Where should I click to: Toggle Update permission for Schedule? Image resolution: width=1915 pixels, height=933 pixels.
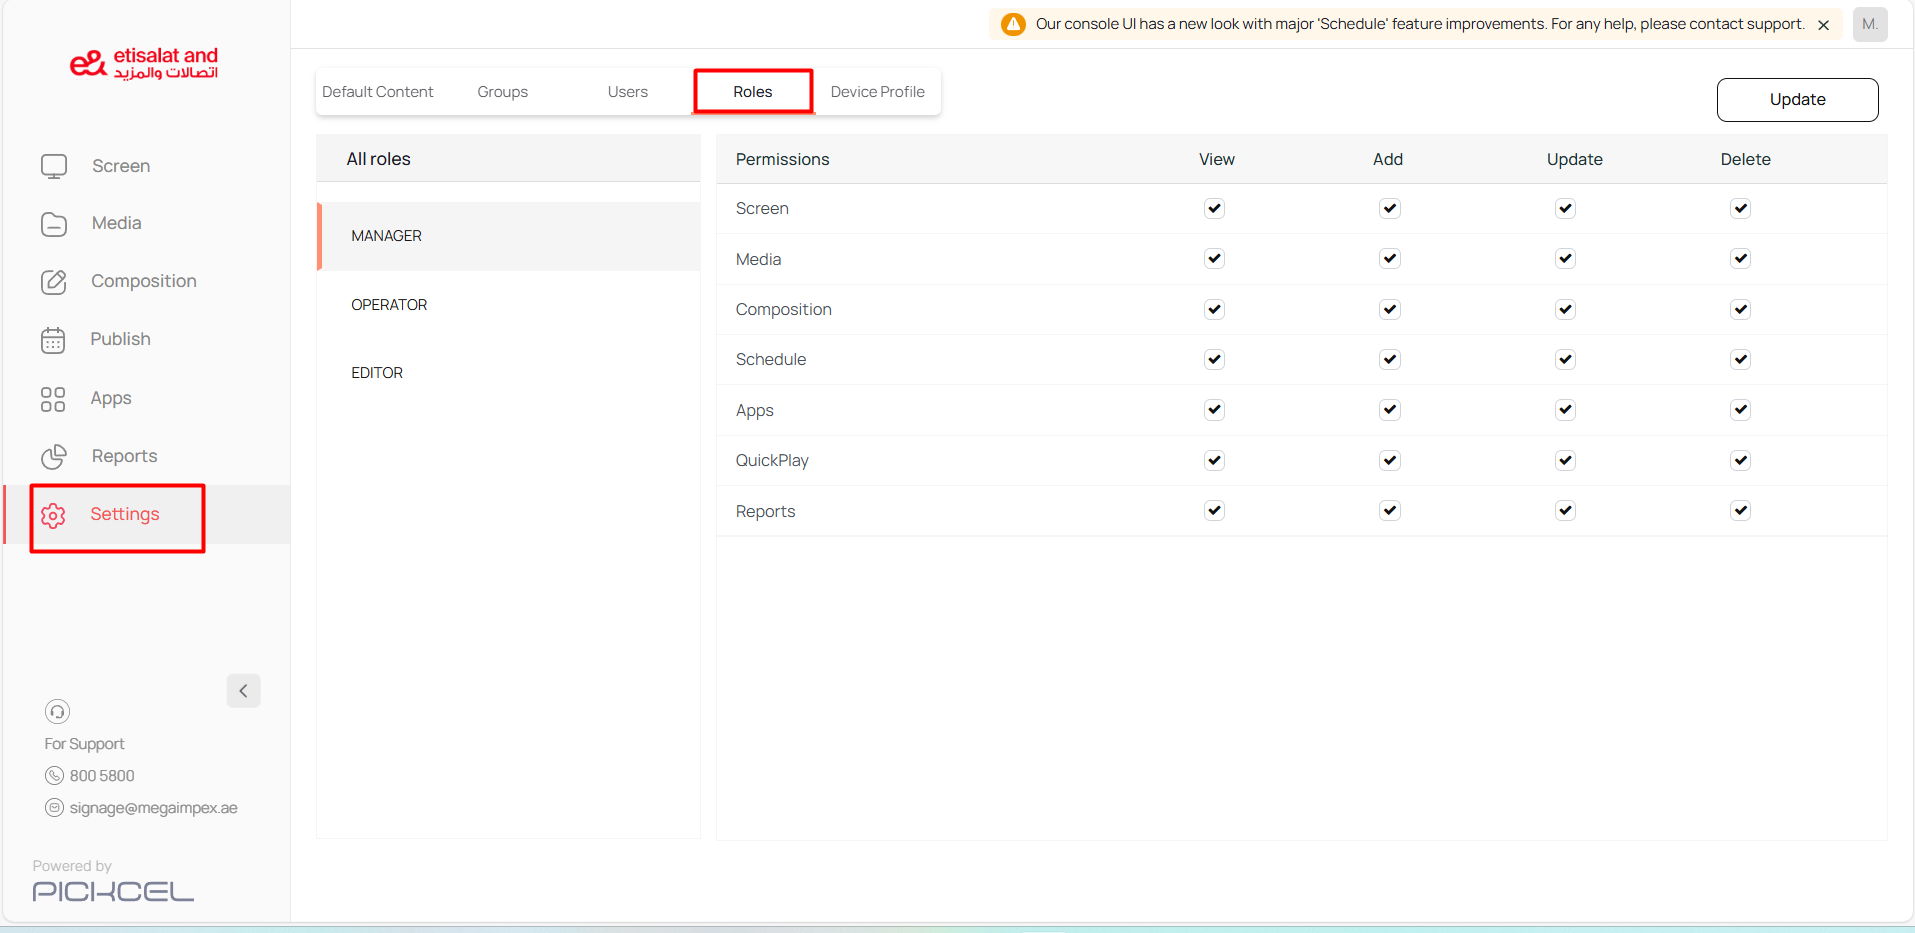tap(1565, 359)
